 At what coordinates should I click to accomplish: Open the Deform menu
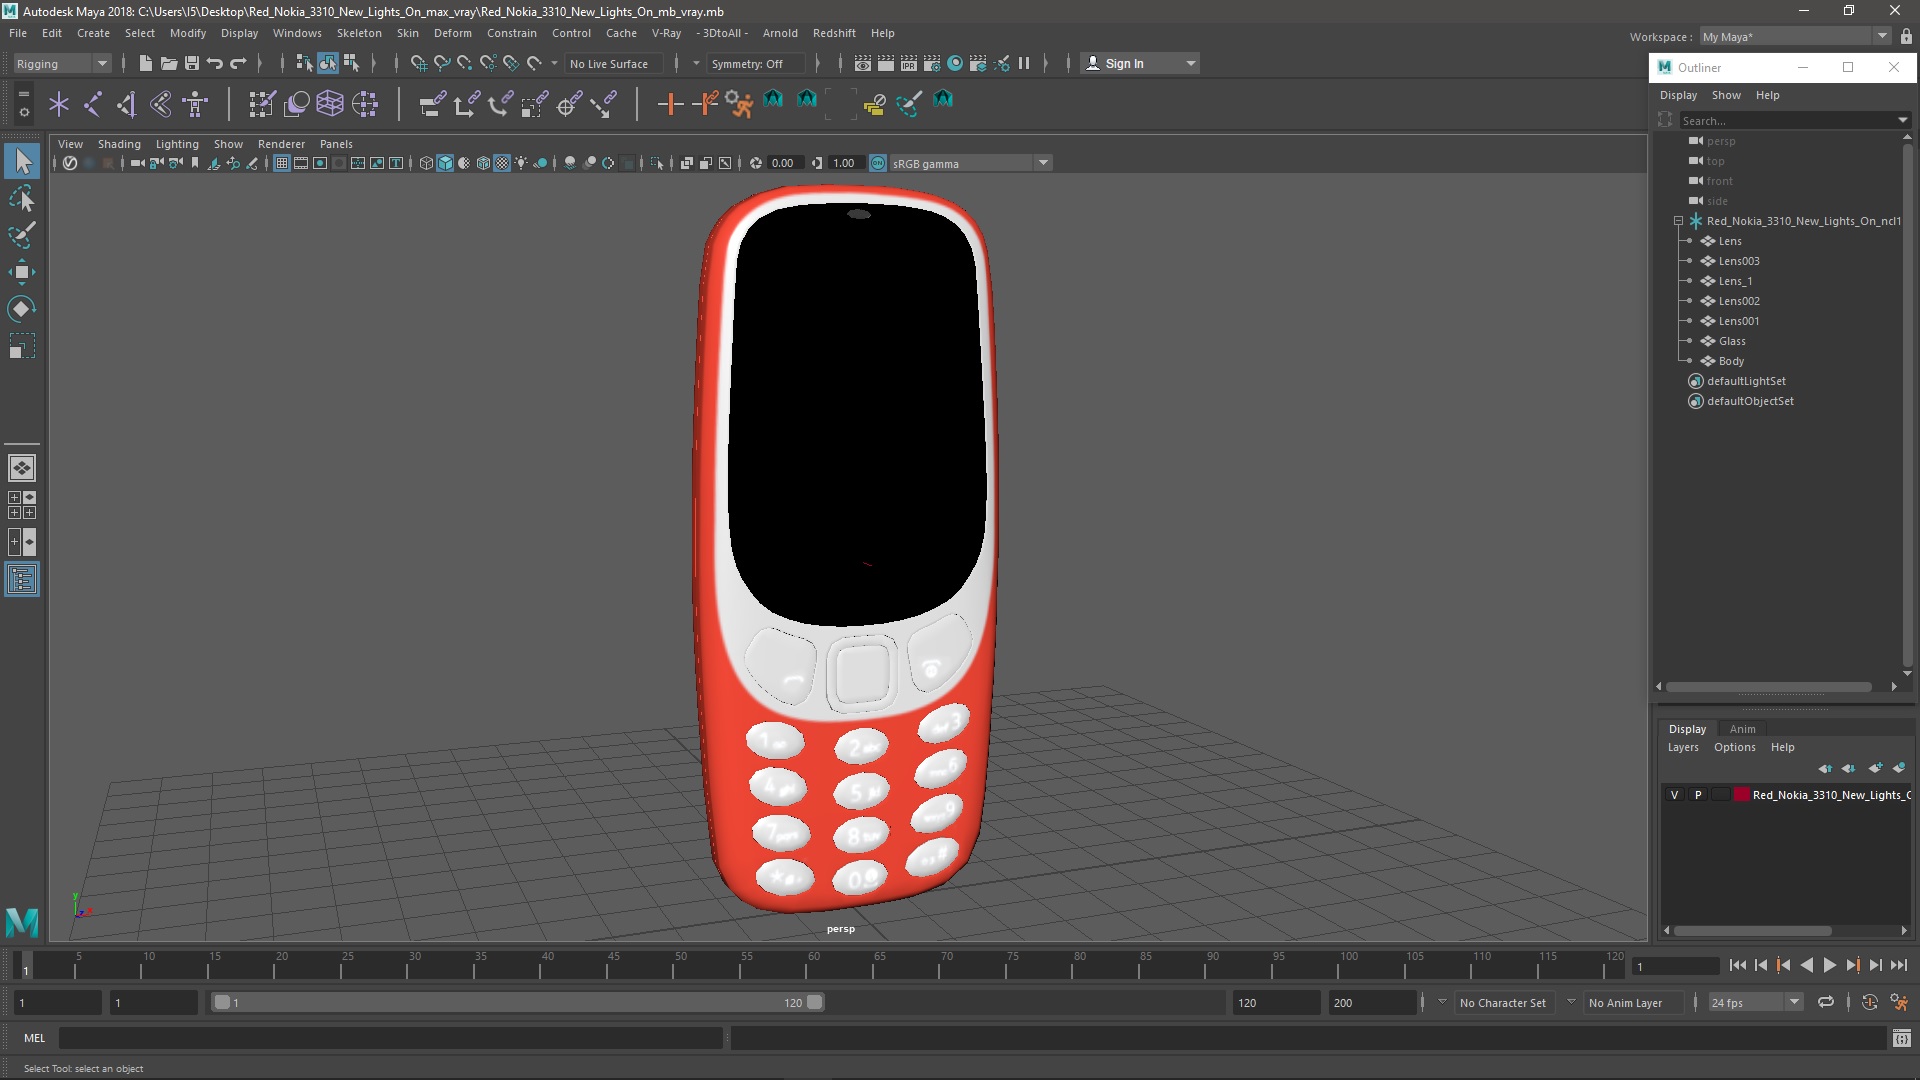(452, 33)
